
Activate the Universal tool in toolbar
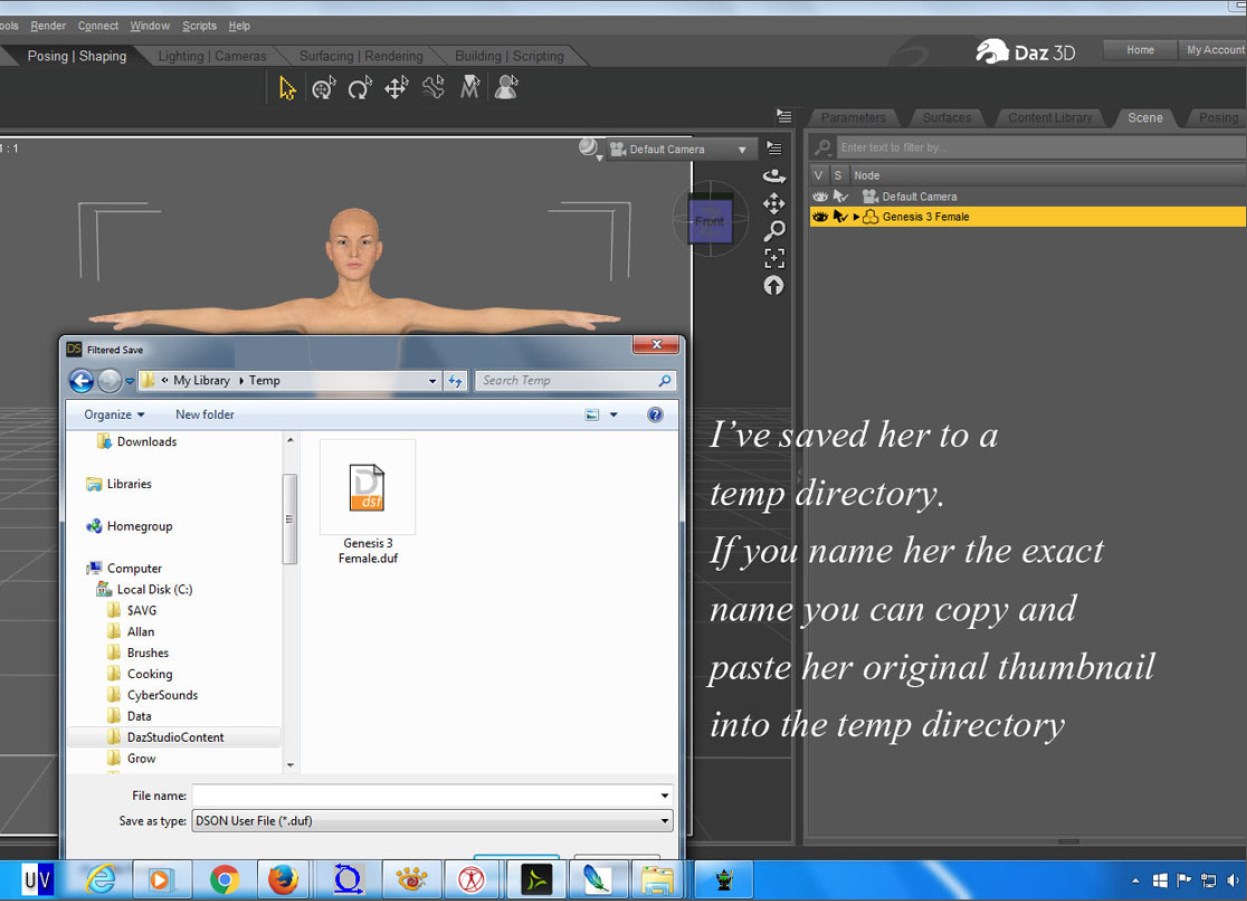(x=323, y=89)
